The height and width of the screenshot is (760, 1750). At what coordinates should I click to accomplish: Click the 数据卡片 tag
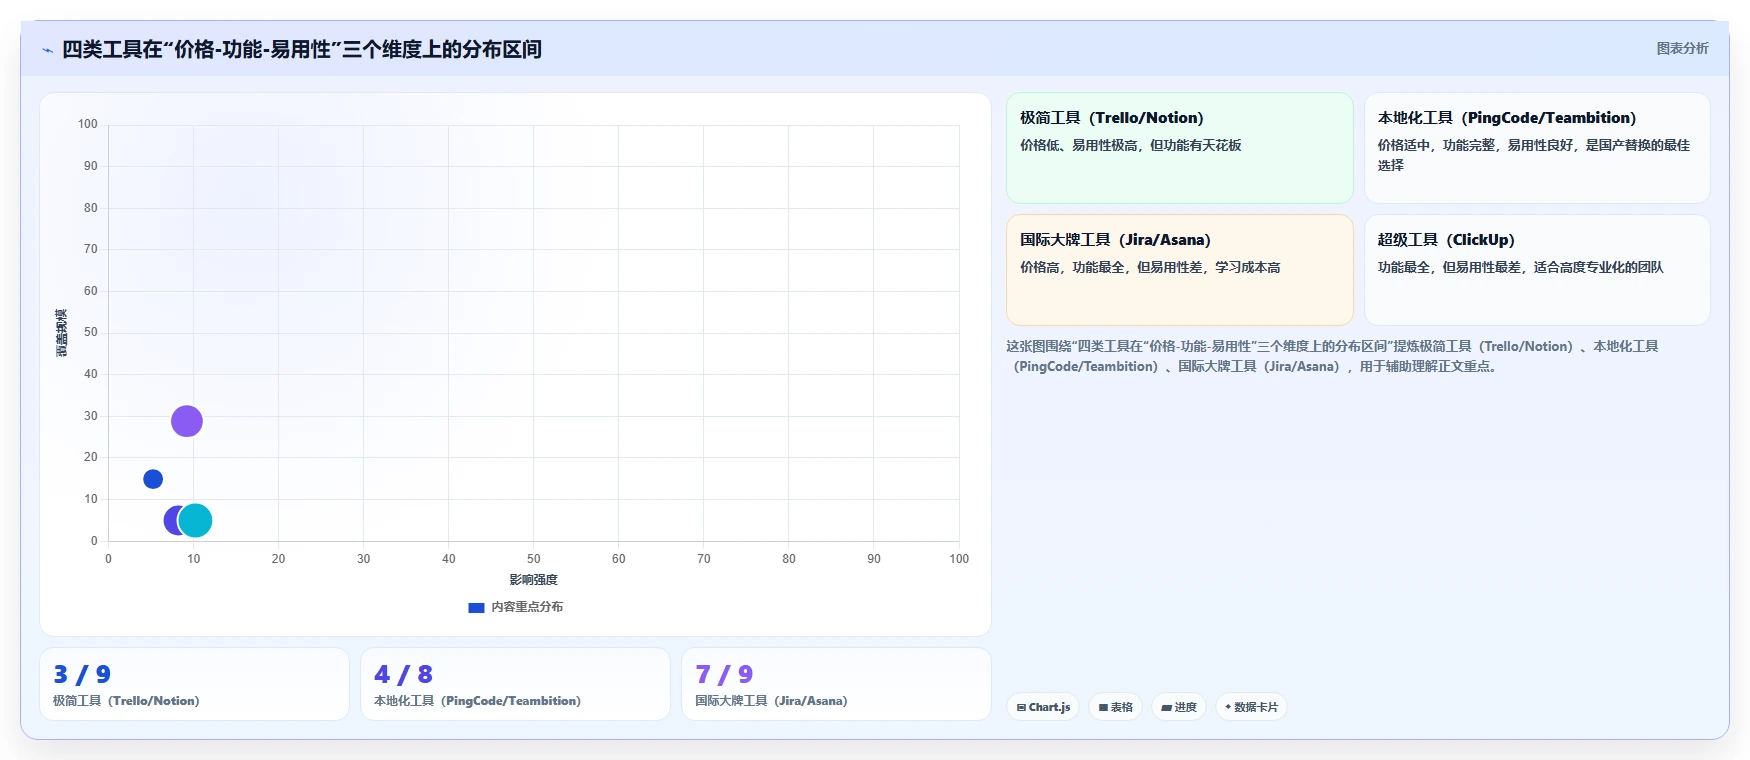click(x=1251, y=707)
